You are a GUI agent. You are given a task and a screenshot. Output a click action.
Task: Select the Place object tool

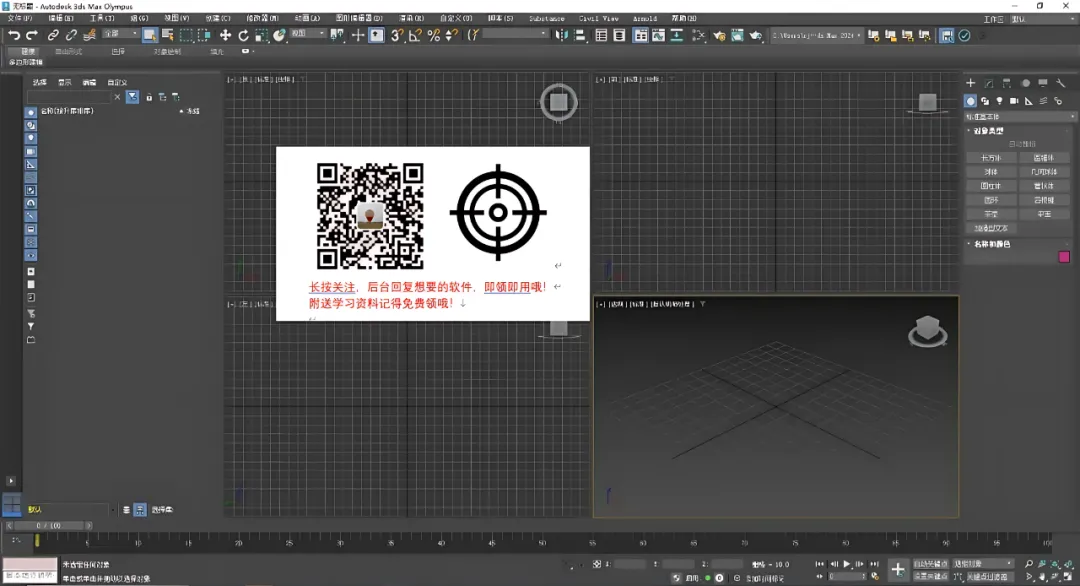[279, 35]
